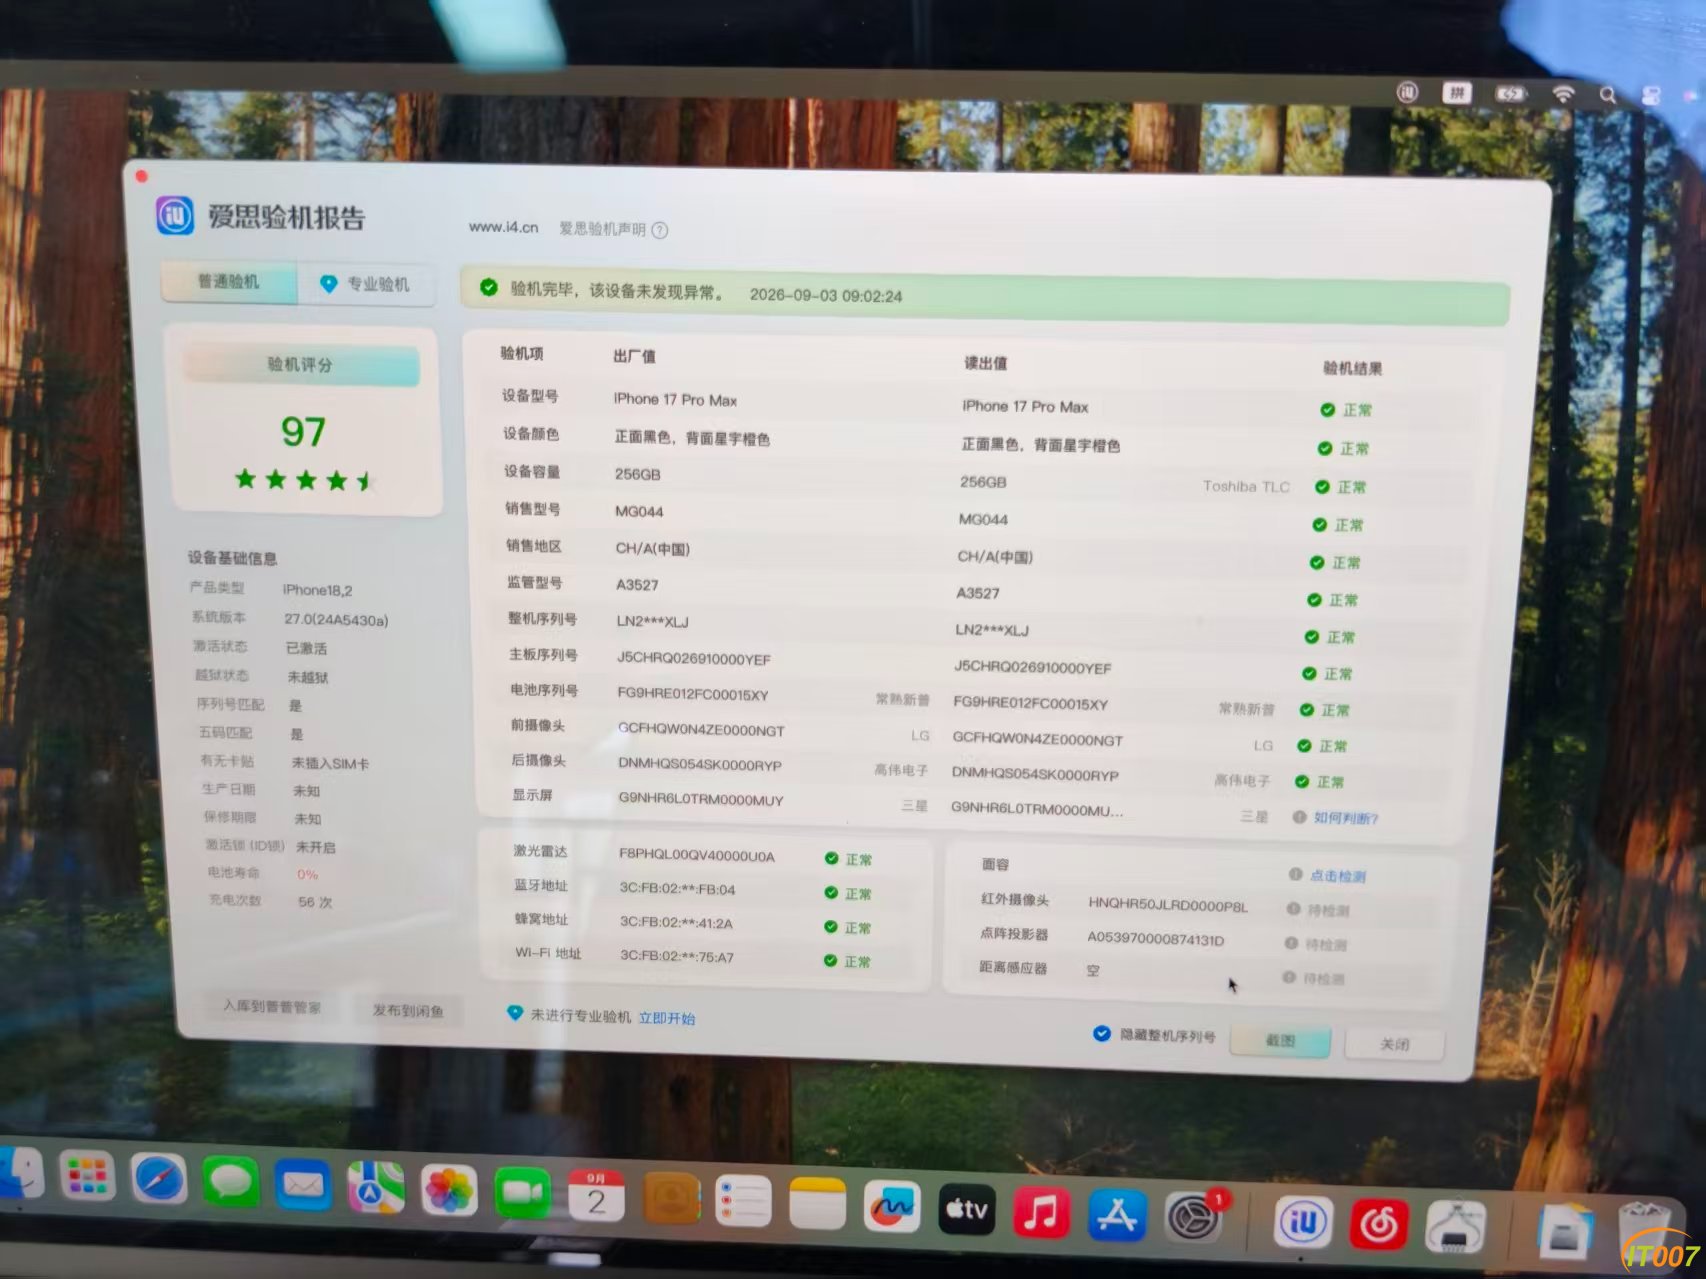The image size is (1706, 1279).
Task: Open Reminders from the Dock
Action: coord(744,1203)
